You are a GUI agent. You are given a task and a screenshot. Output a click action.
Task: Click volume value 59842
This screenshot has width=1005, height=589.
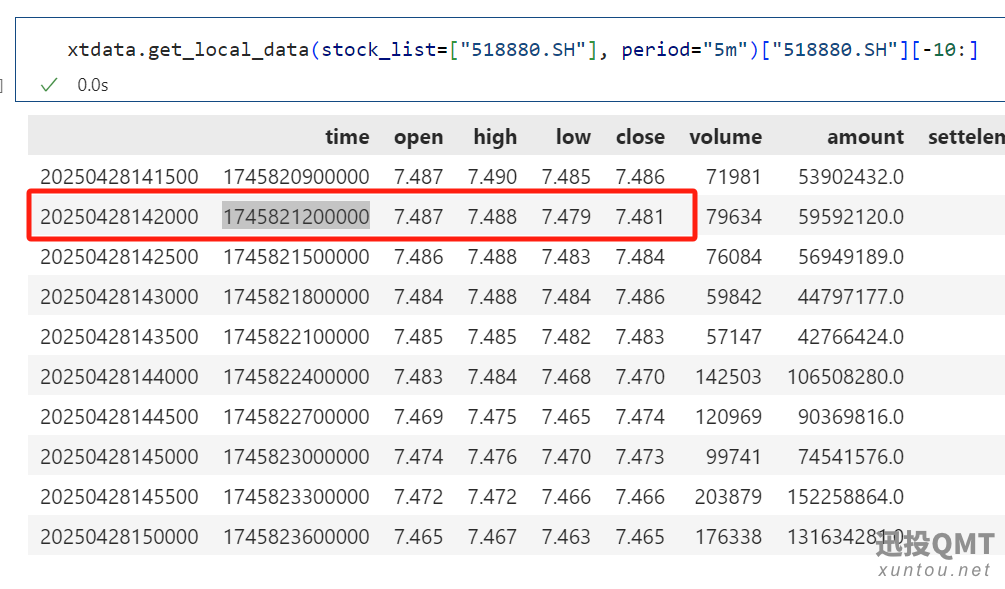pyautogui.click(x=734, y=297)
